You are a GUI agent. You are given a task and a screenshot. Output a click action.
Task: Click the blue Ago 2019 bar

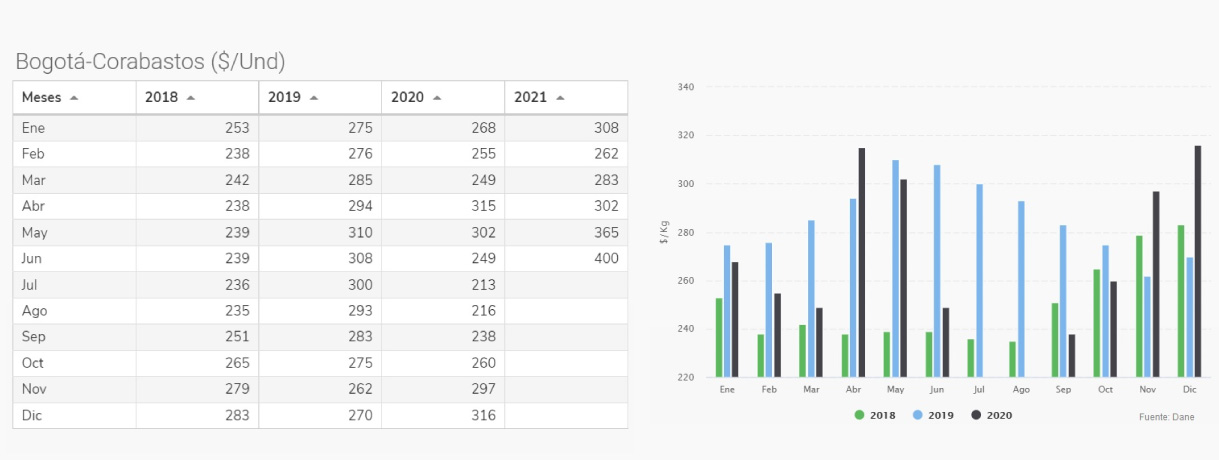pos(1021,289)
